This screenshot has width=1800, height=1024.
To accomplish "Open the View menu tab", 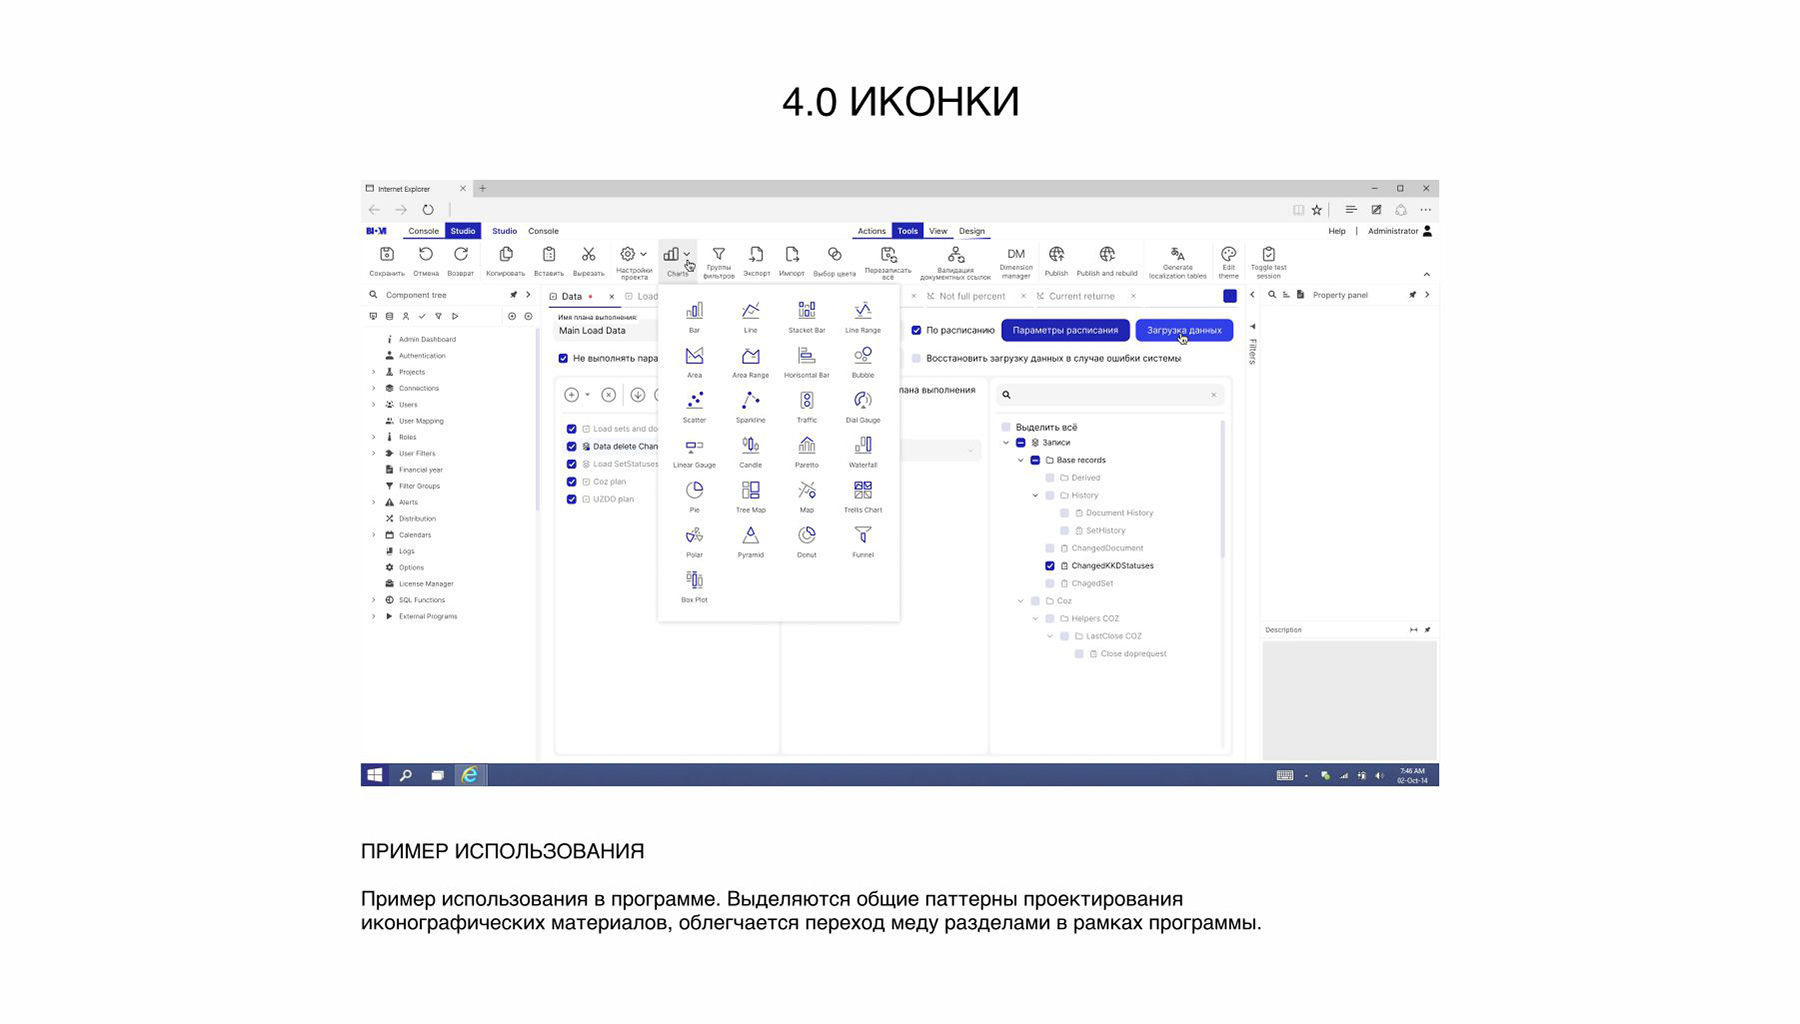I will click(937, 231).
